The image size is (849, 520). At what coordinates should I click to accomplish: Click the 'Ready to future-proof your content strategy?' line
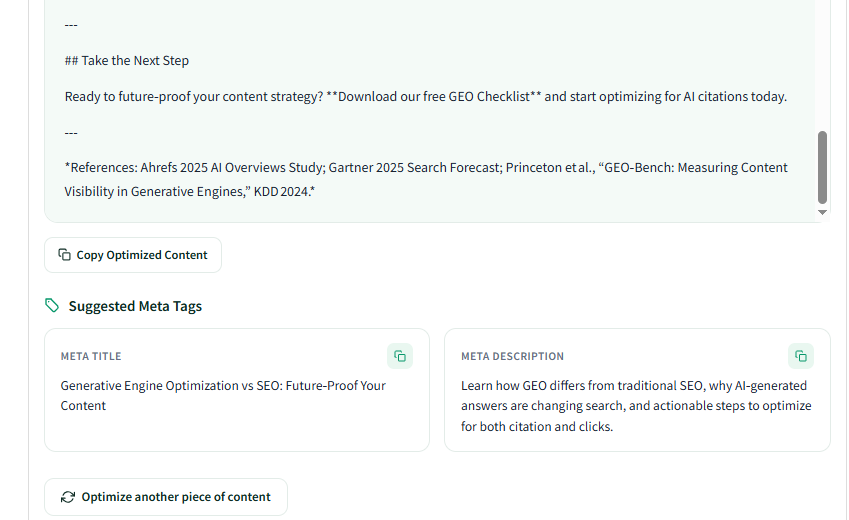tap(426, 96)
